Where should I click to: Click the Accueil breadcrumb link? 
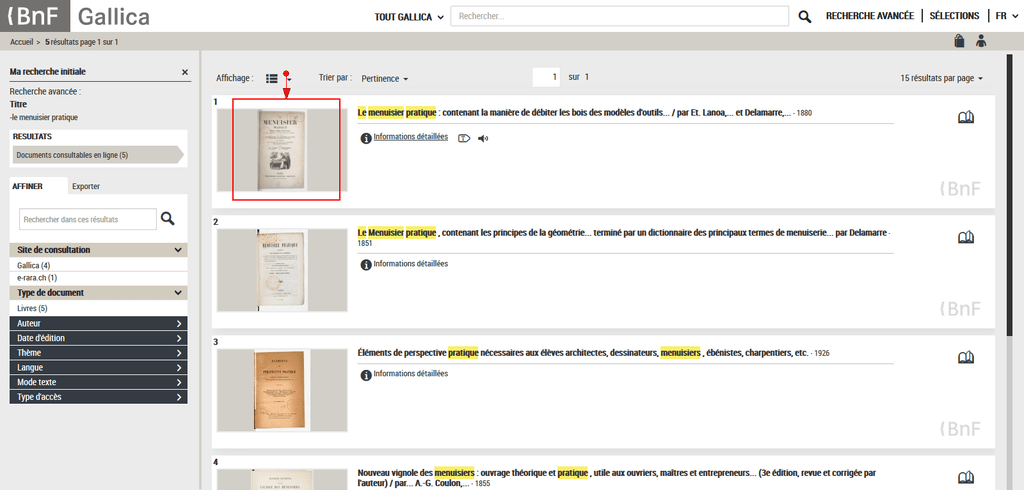22,42
